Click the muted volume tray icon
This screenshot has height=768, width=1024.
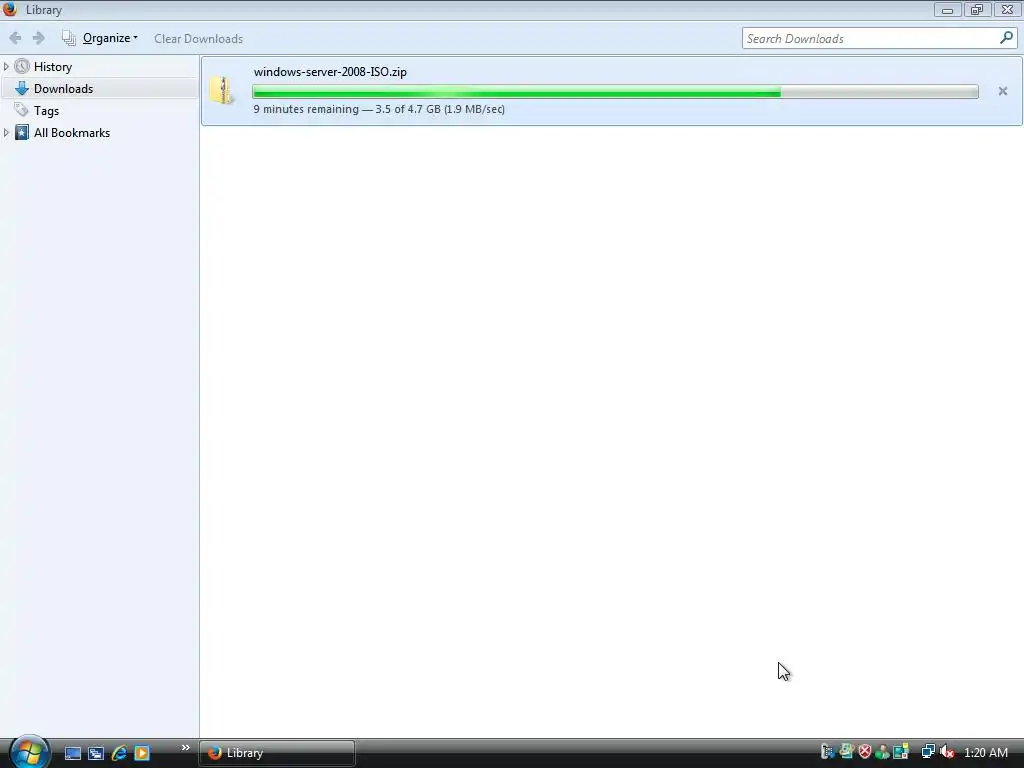[947, 752]
